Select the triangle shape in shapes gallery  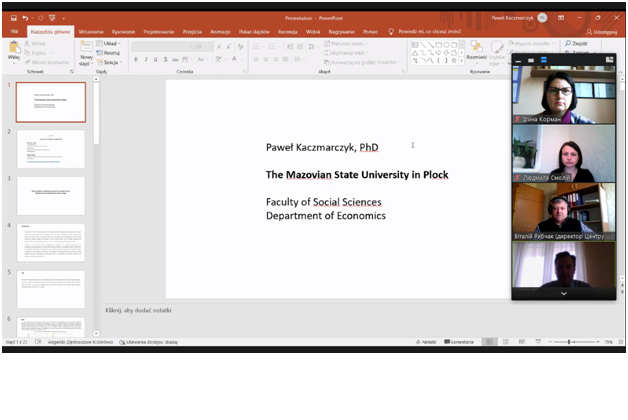(x=415, y=52)
